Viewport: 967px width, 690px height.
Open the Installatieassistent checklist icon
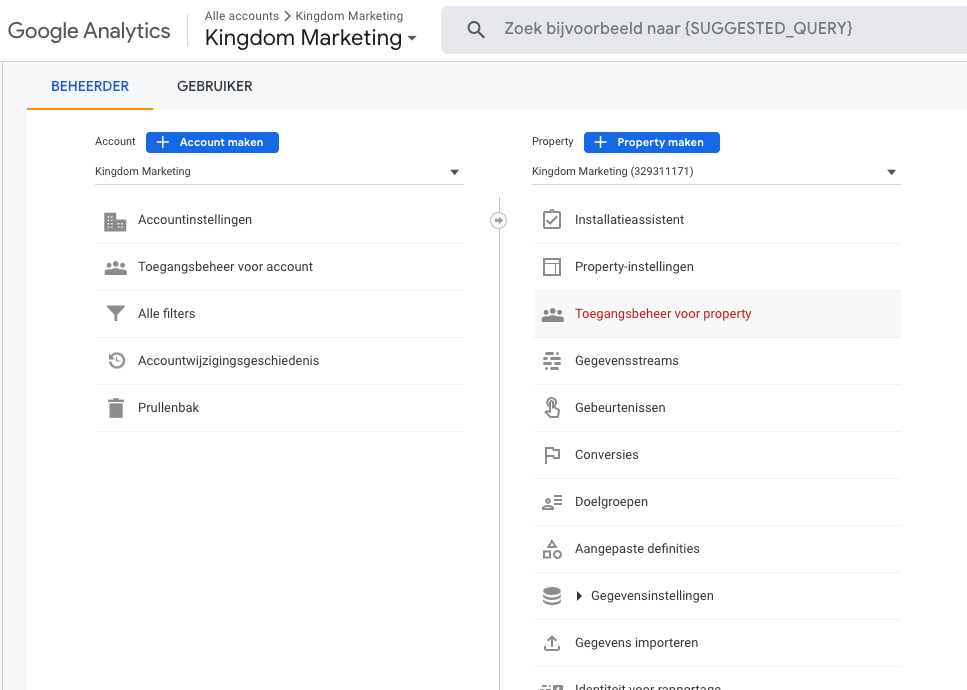pos(552,219)
